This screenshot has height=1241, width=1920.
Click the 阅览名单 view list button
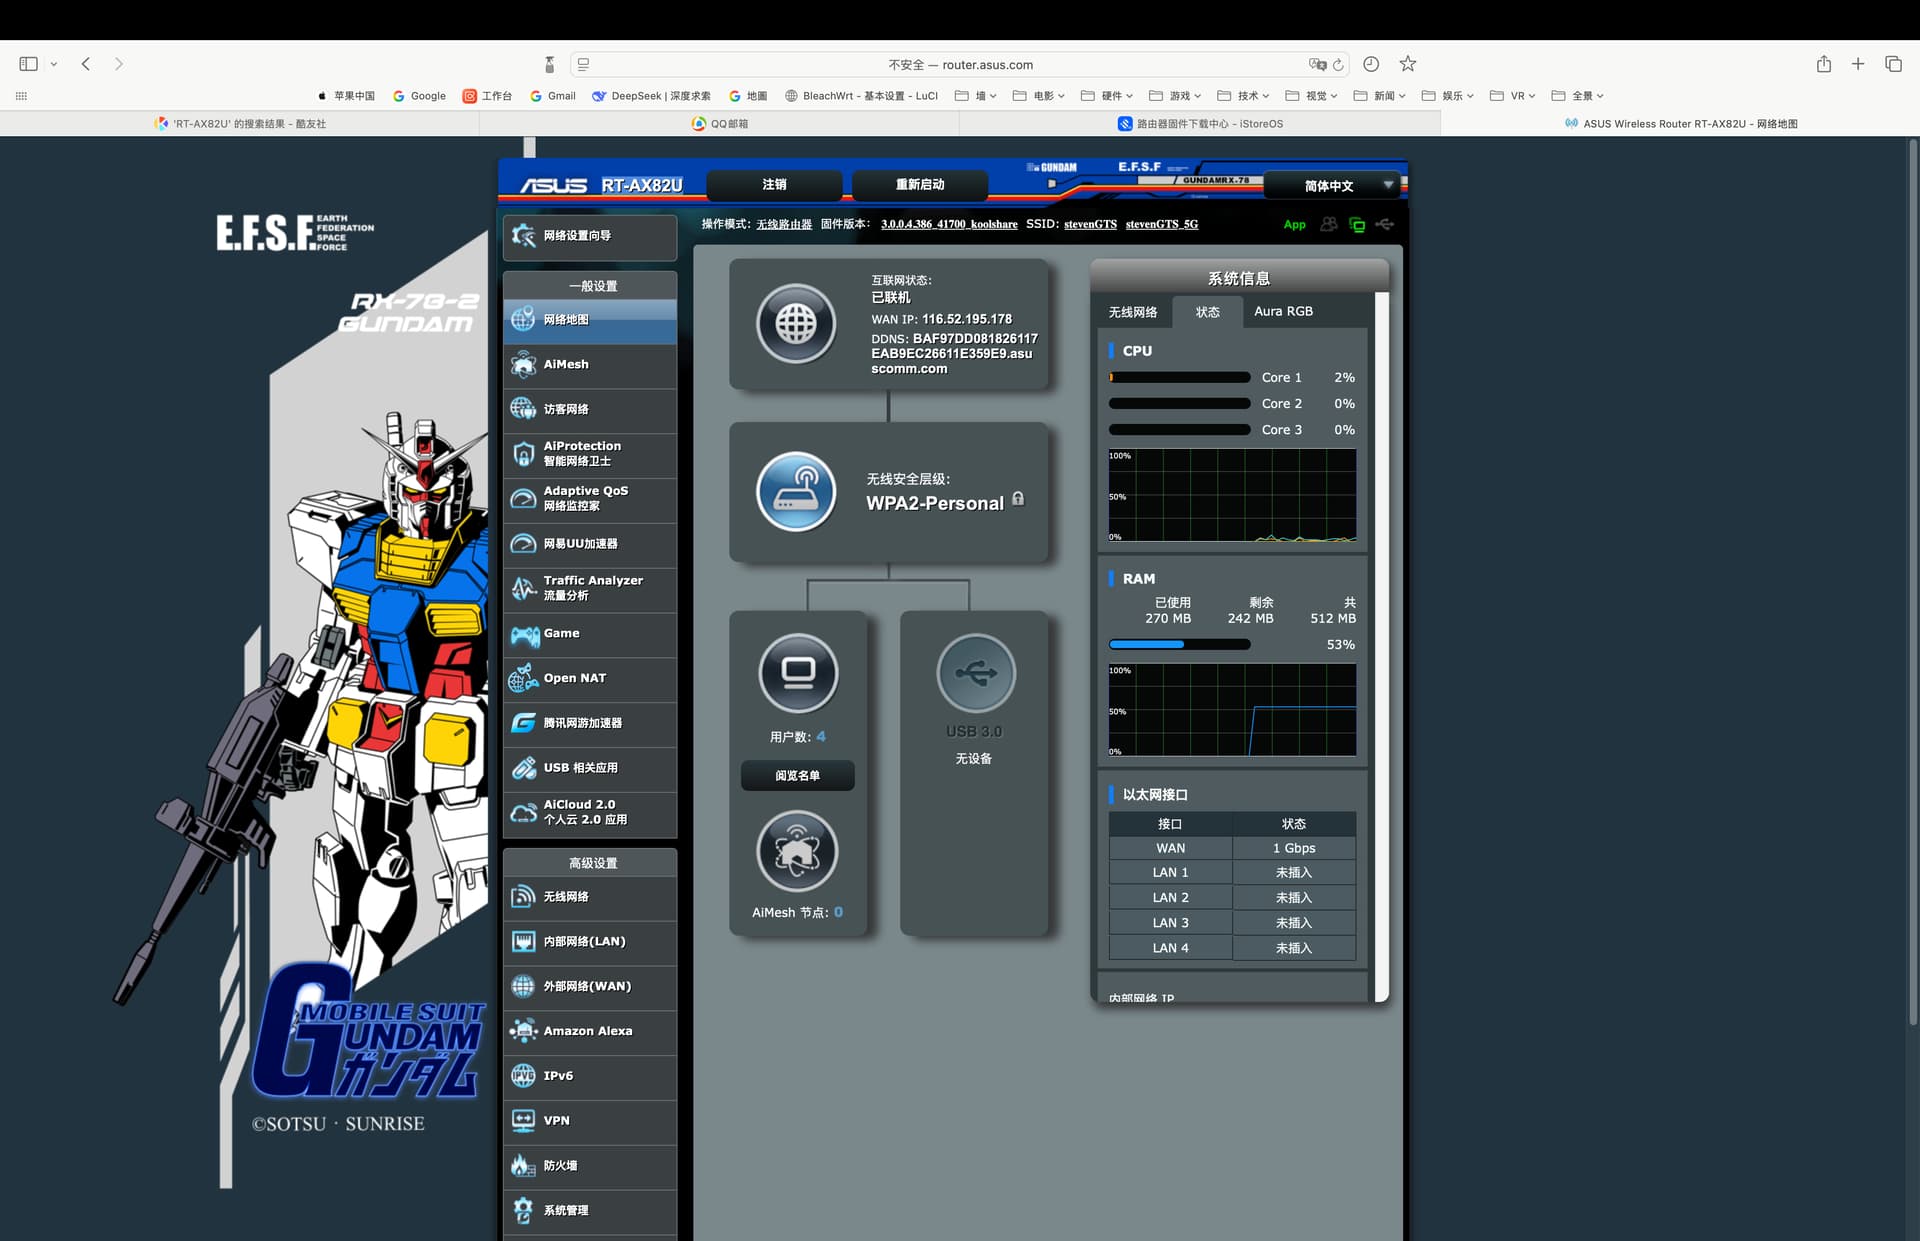797,776
